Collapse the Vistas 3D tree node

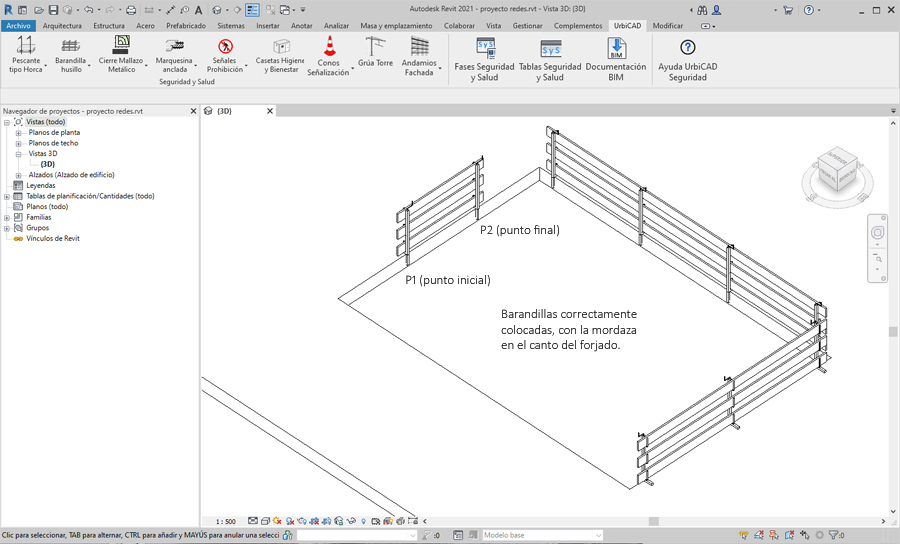pyautogui.click(x=18, y=154)
